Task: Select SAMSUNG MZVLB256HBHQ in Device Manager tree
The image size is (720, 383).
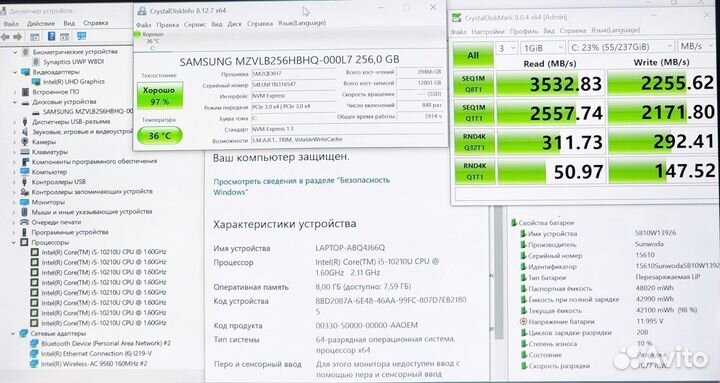Action: pos(87,112)
